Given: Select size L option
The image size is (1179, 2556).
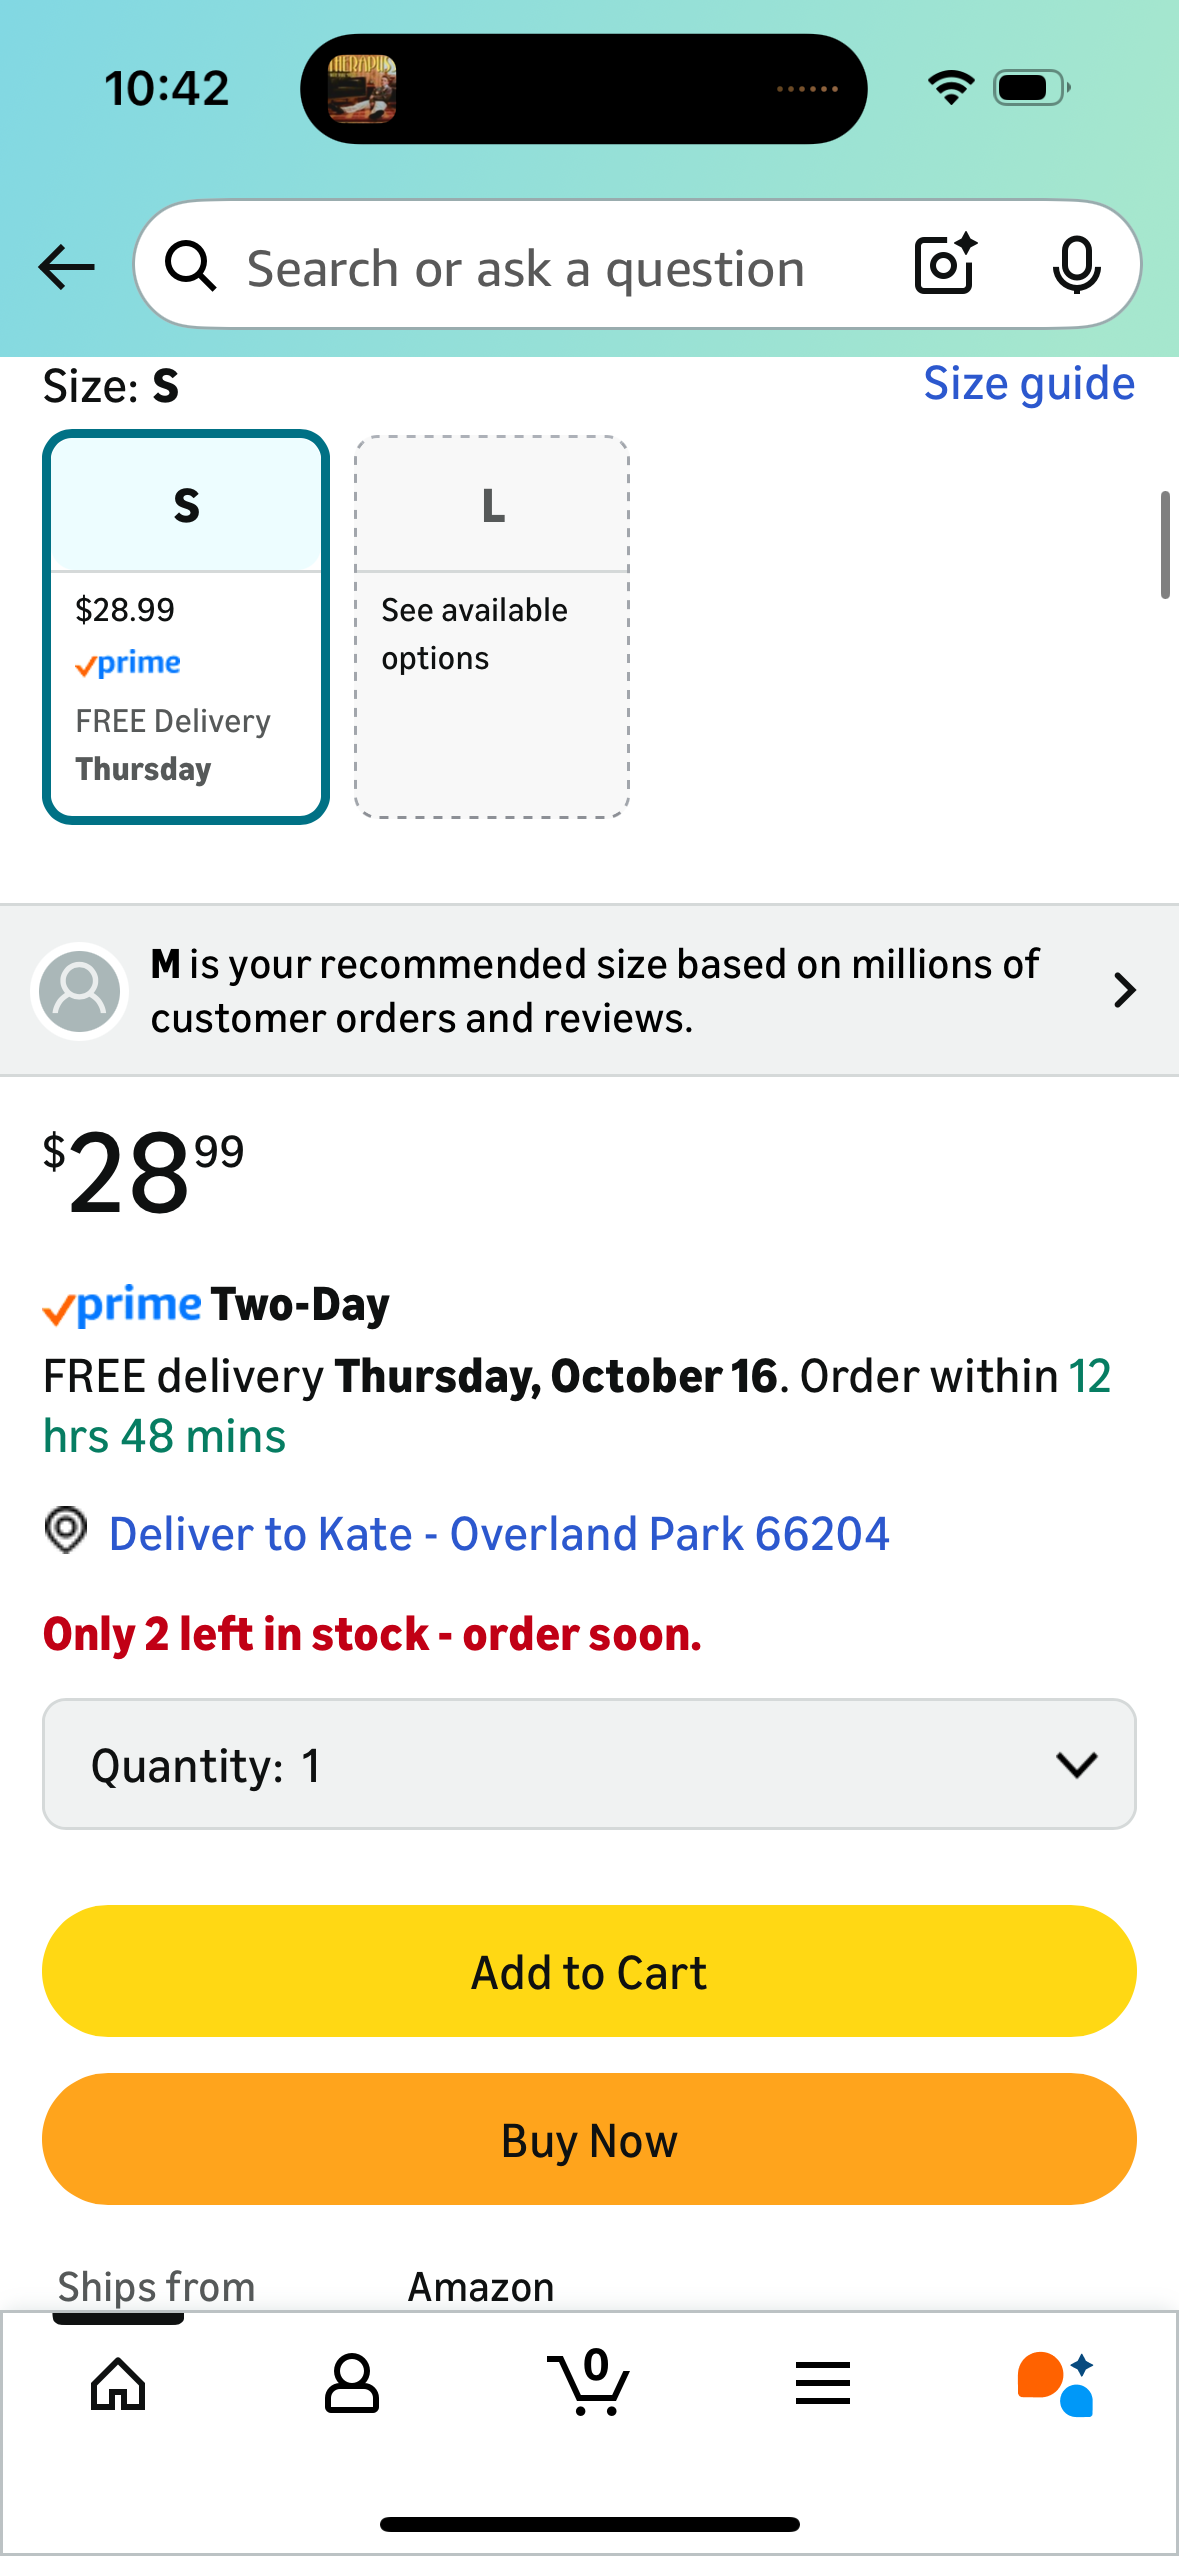Looking at the screenshot, I should 492,627.
